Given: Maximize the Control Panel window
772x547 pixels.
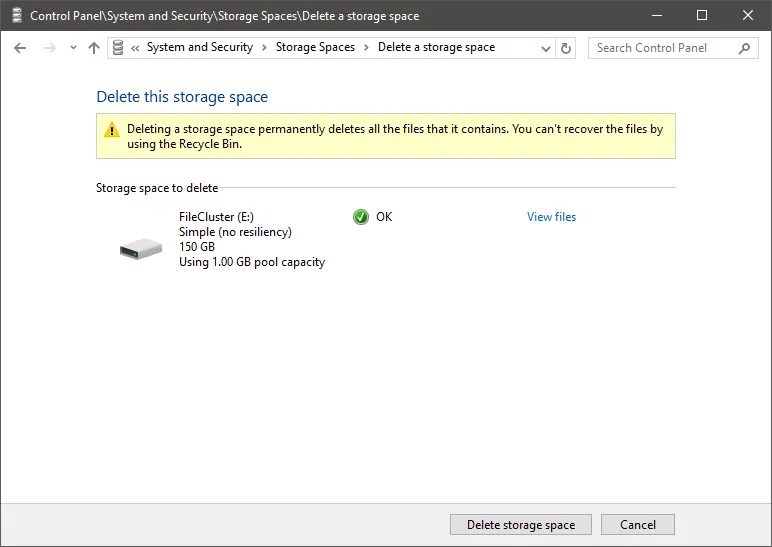Looking at the screenshot, I should click(x=702, y=15).
